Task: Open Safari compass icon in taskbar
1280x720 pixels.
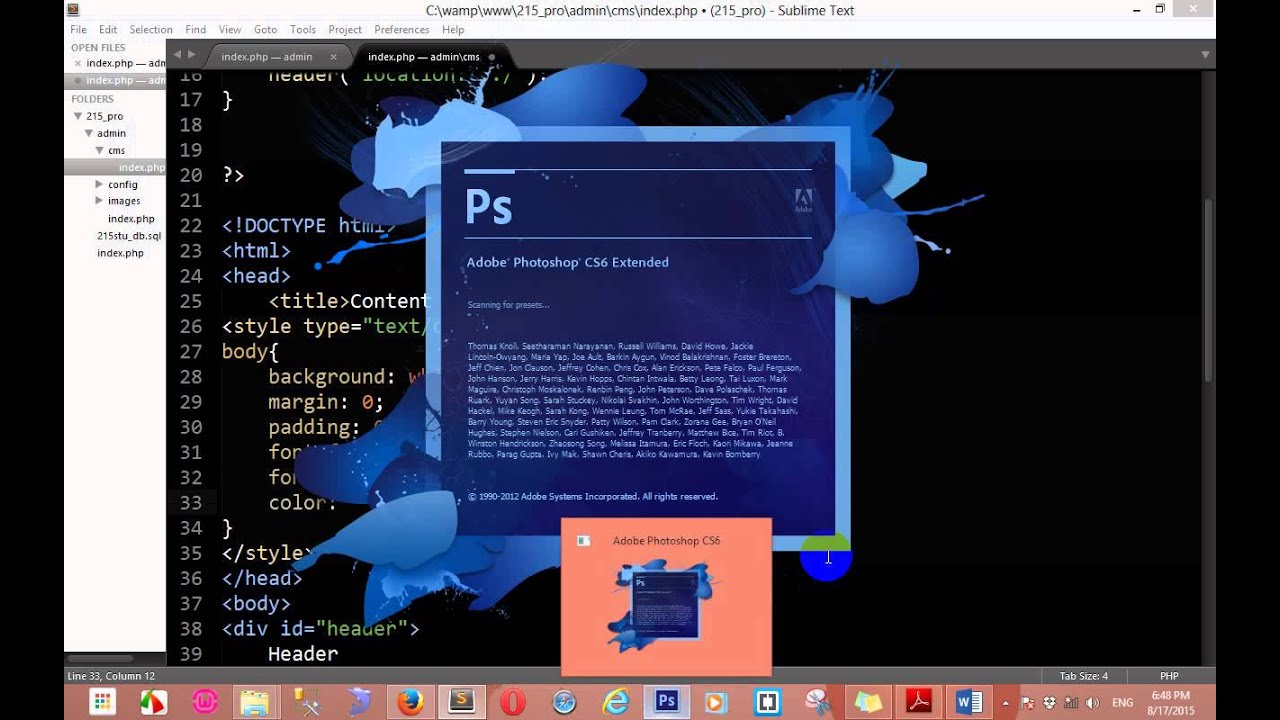Action: coord(565,702)
